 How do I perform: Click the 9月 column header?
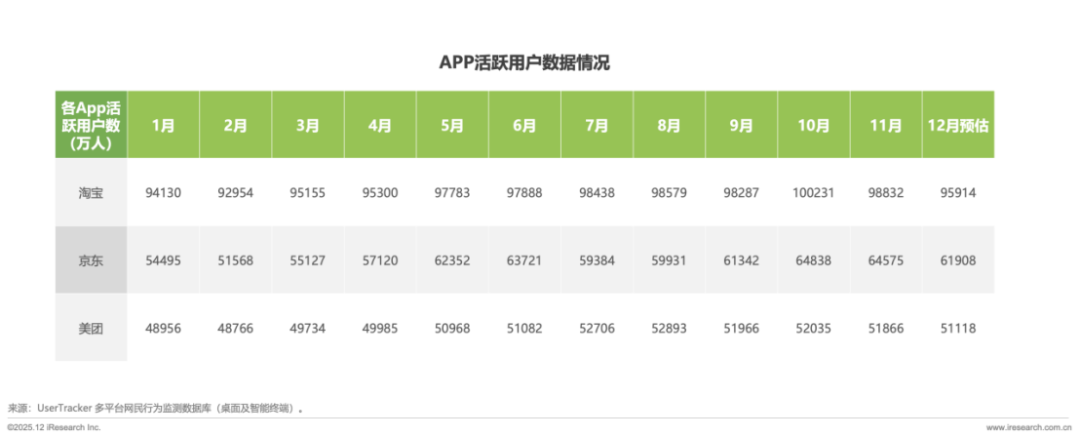[x=742, y=125]
